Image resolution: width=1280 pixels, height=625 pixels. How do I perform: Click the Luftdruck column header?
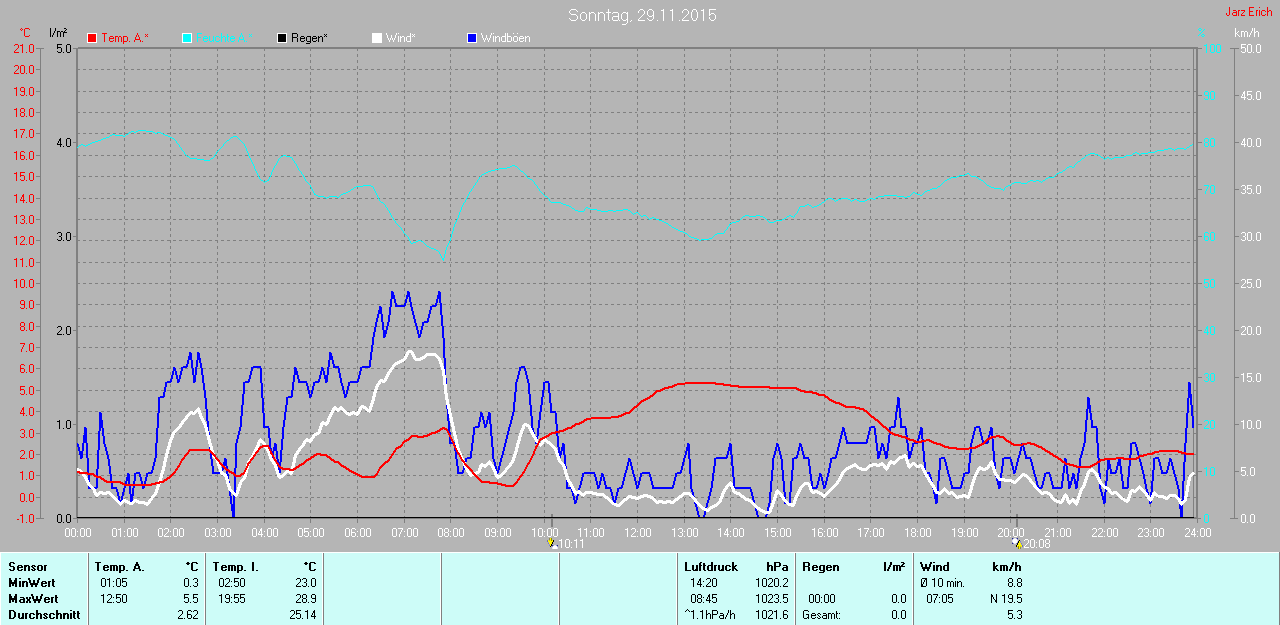click(711, 567)
